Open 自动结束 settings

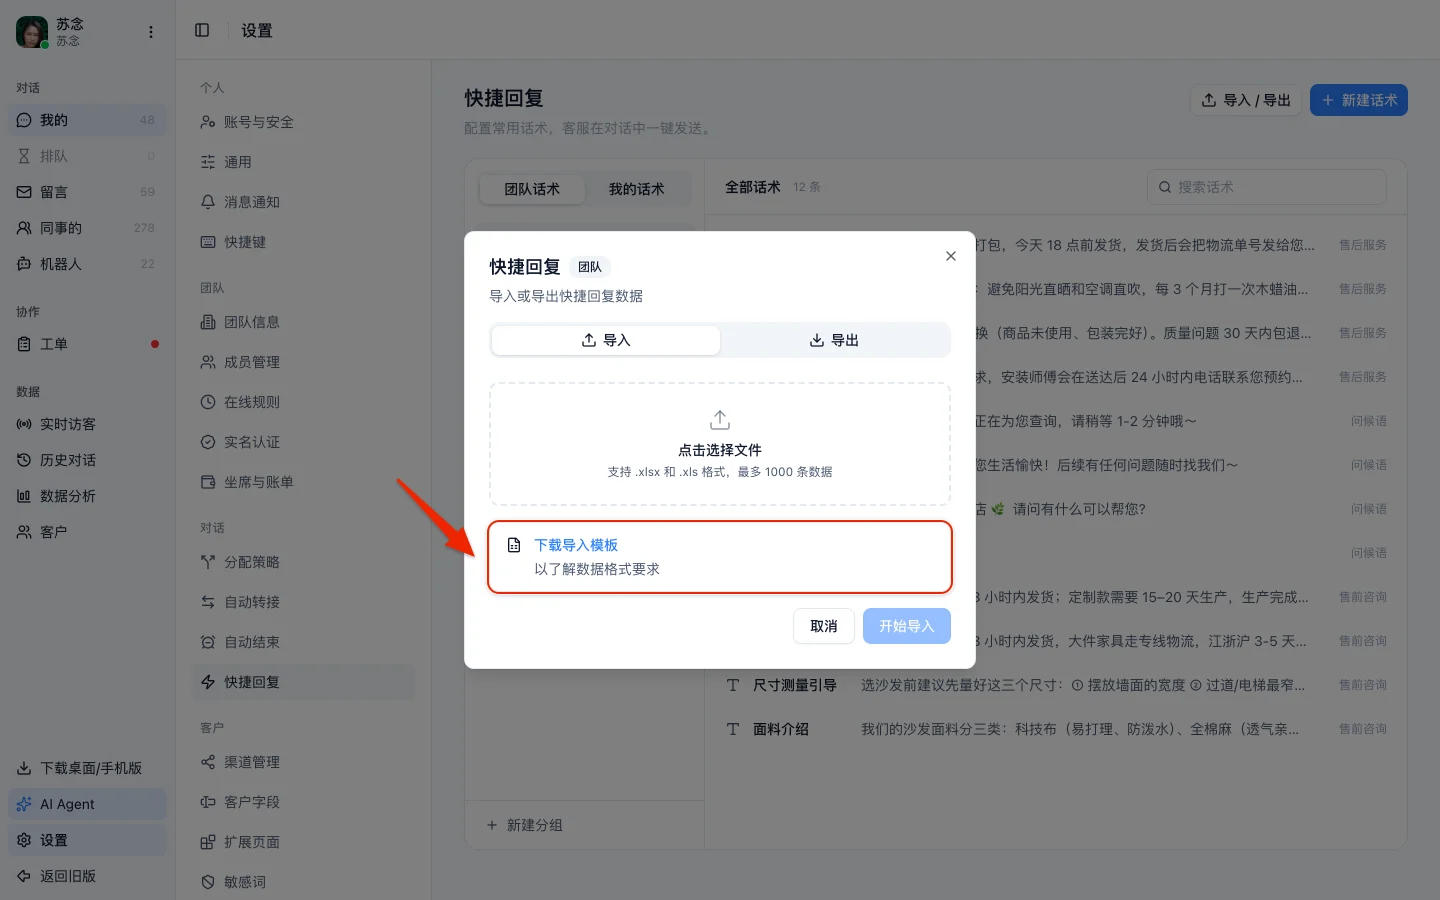[x=303, y=642]
